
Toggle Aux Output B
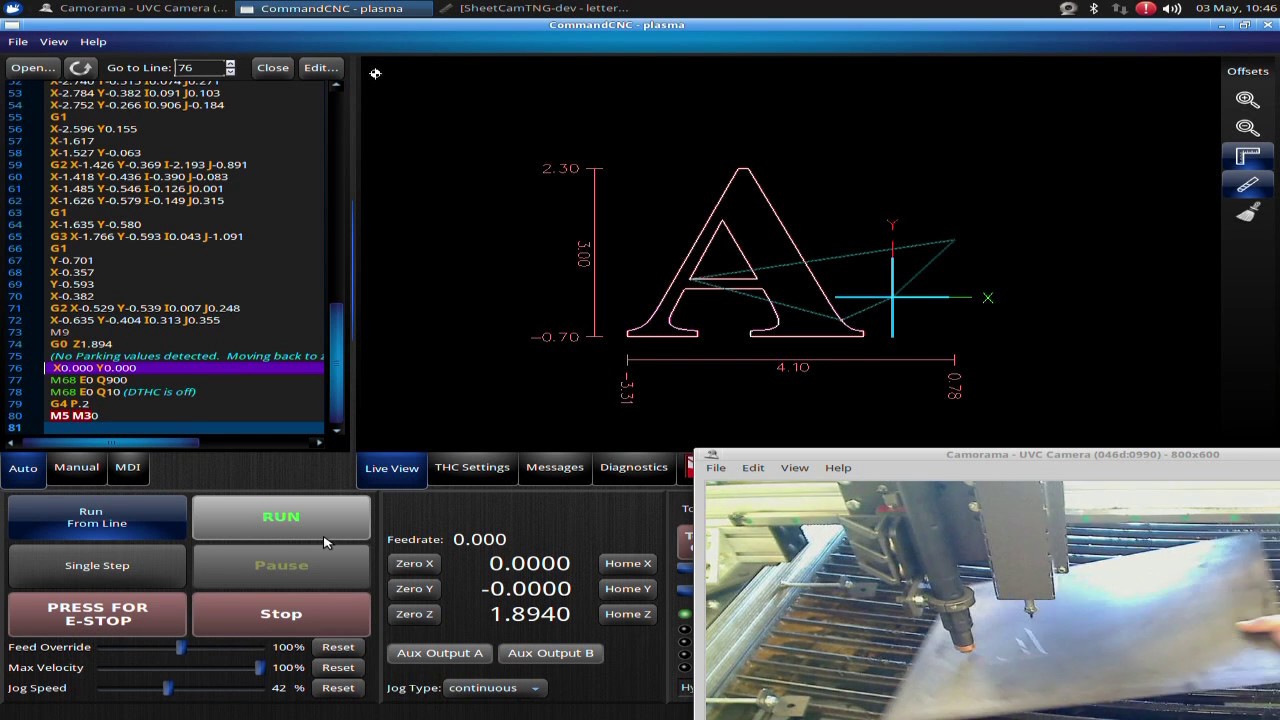[x=551, y=653]
